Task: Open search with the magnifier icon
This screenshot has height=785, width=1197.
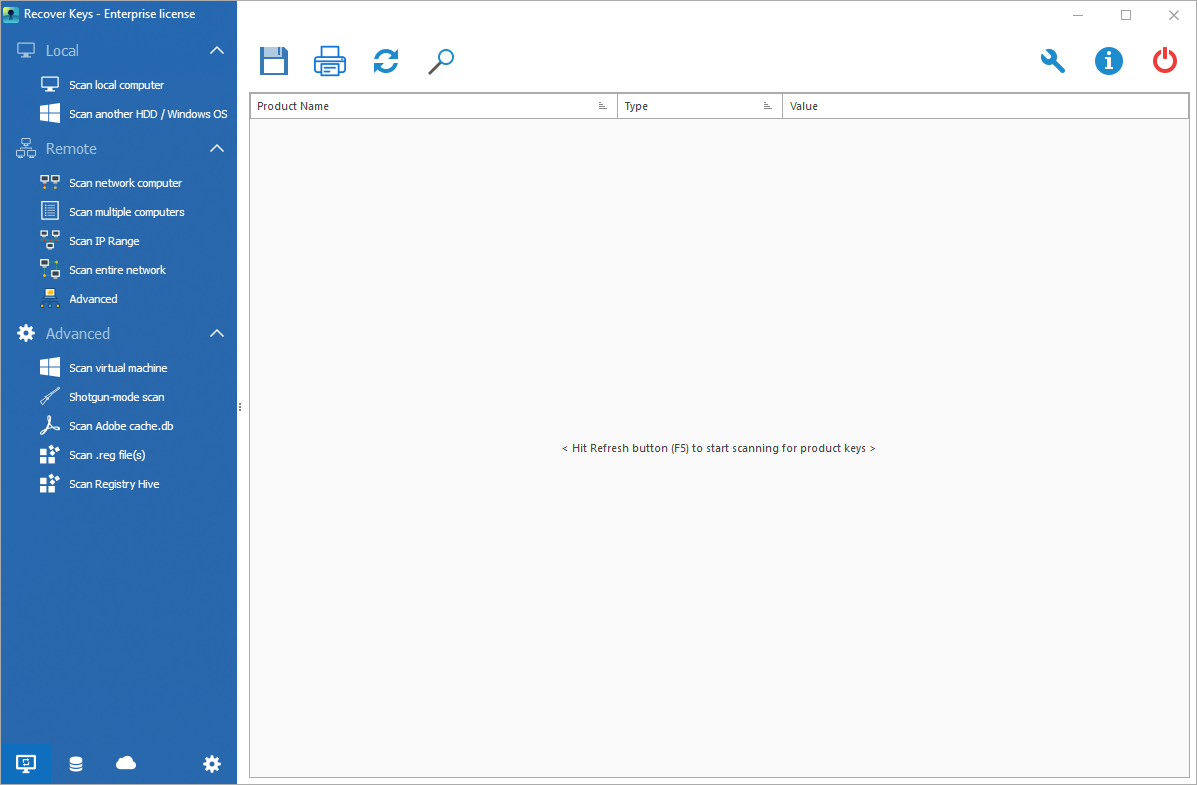Action: pyautogui.click(x=441, y=61)
